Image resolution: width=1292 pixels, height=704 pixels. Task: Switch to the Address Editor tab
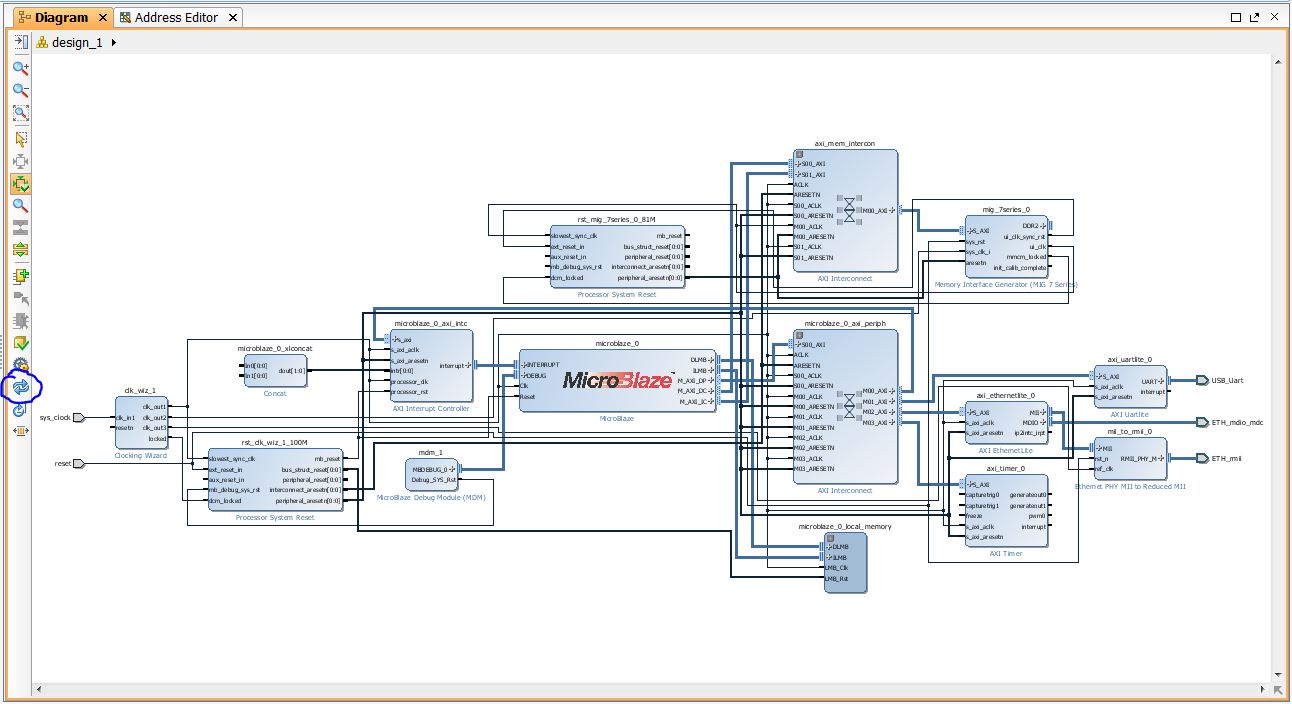pyautogui.click(x=176, y=17)
